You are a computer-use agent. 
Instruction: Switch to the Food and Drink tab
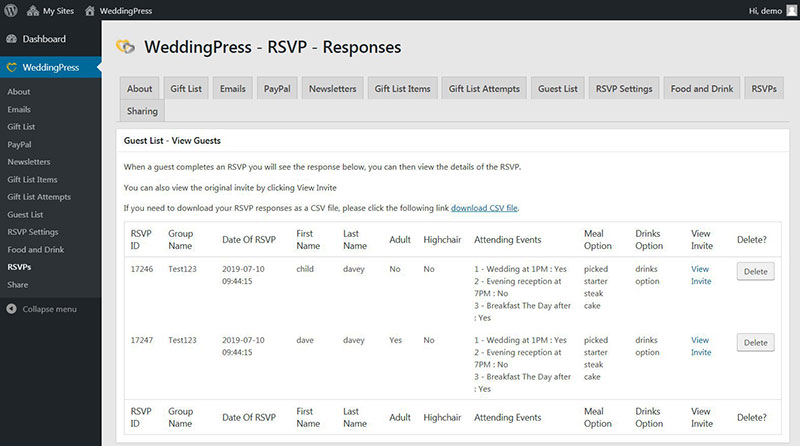702,88
